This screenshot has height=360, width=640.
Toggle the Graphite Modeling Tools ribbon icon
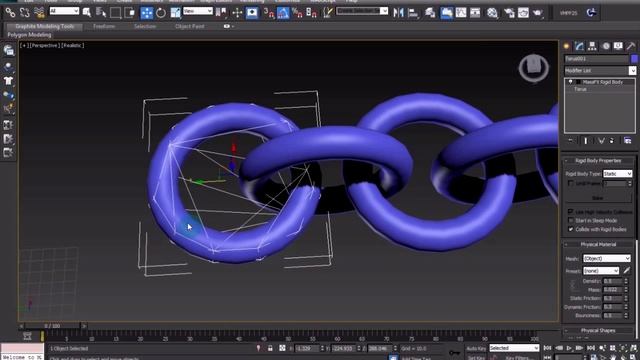click(x=447, y=13)
